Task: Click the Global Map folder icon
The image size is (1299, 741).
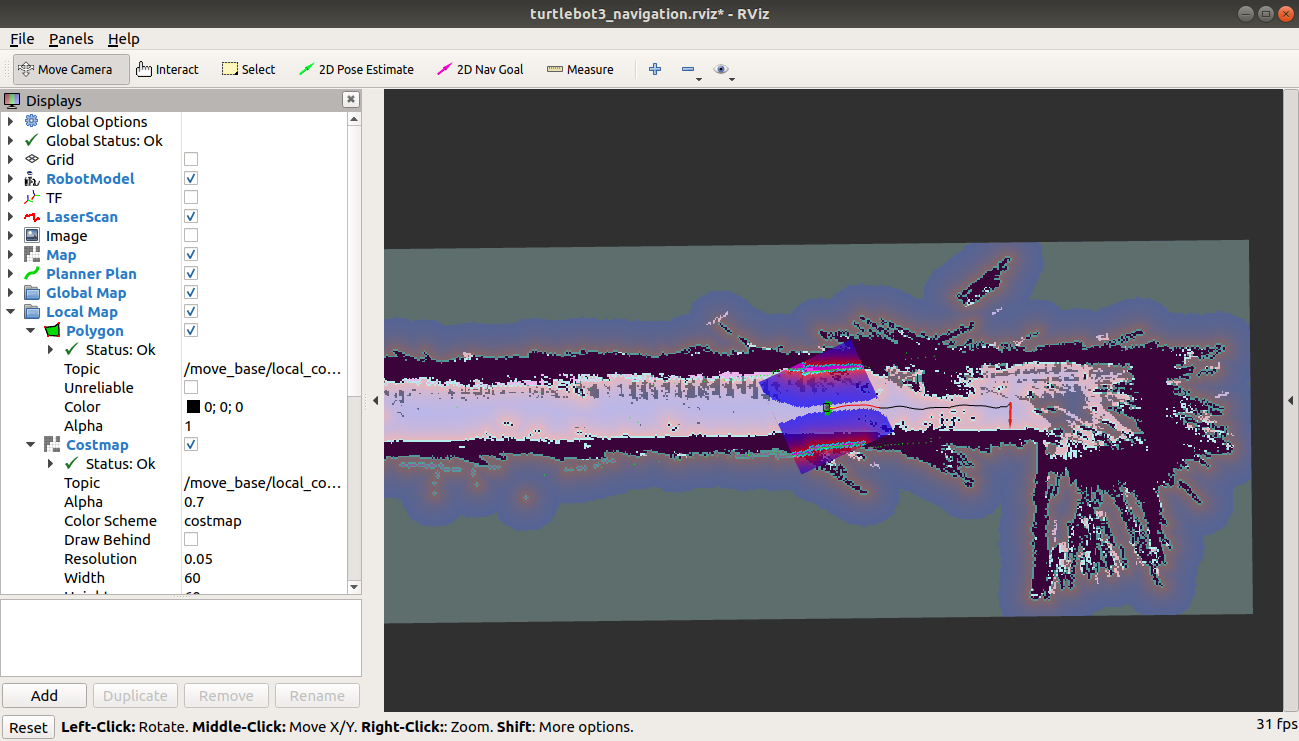Action: pos(31,292)
